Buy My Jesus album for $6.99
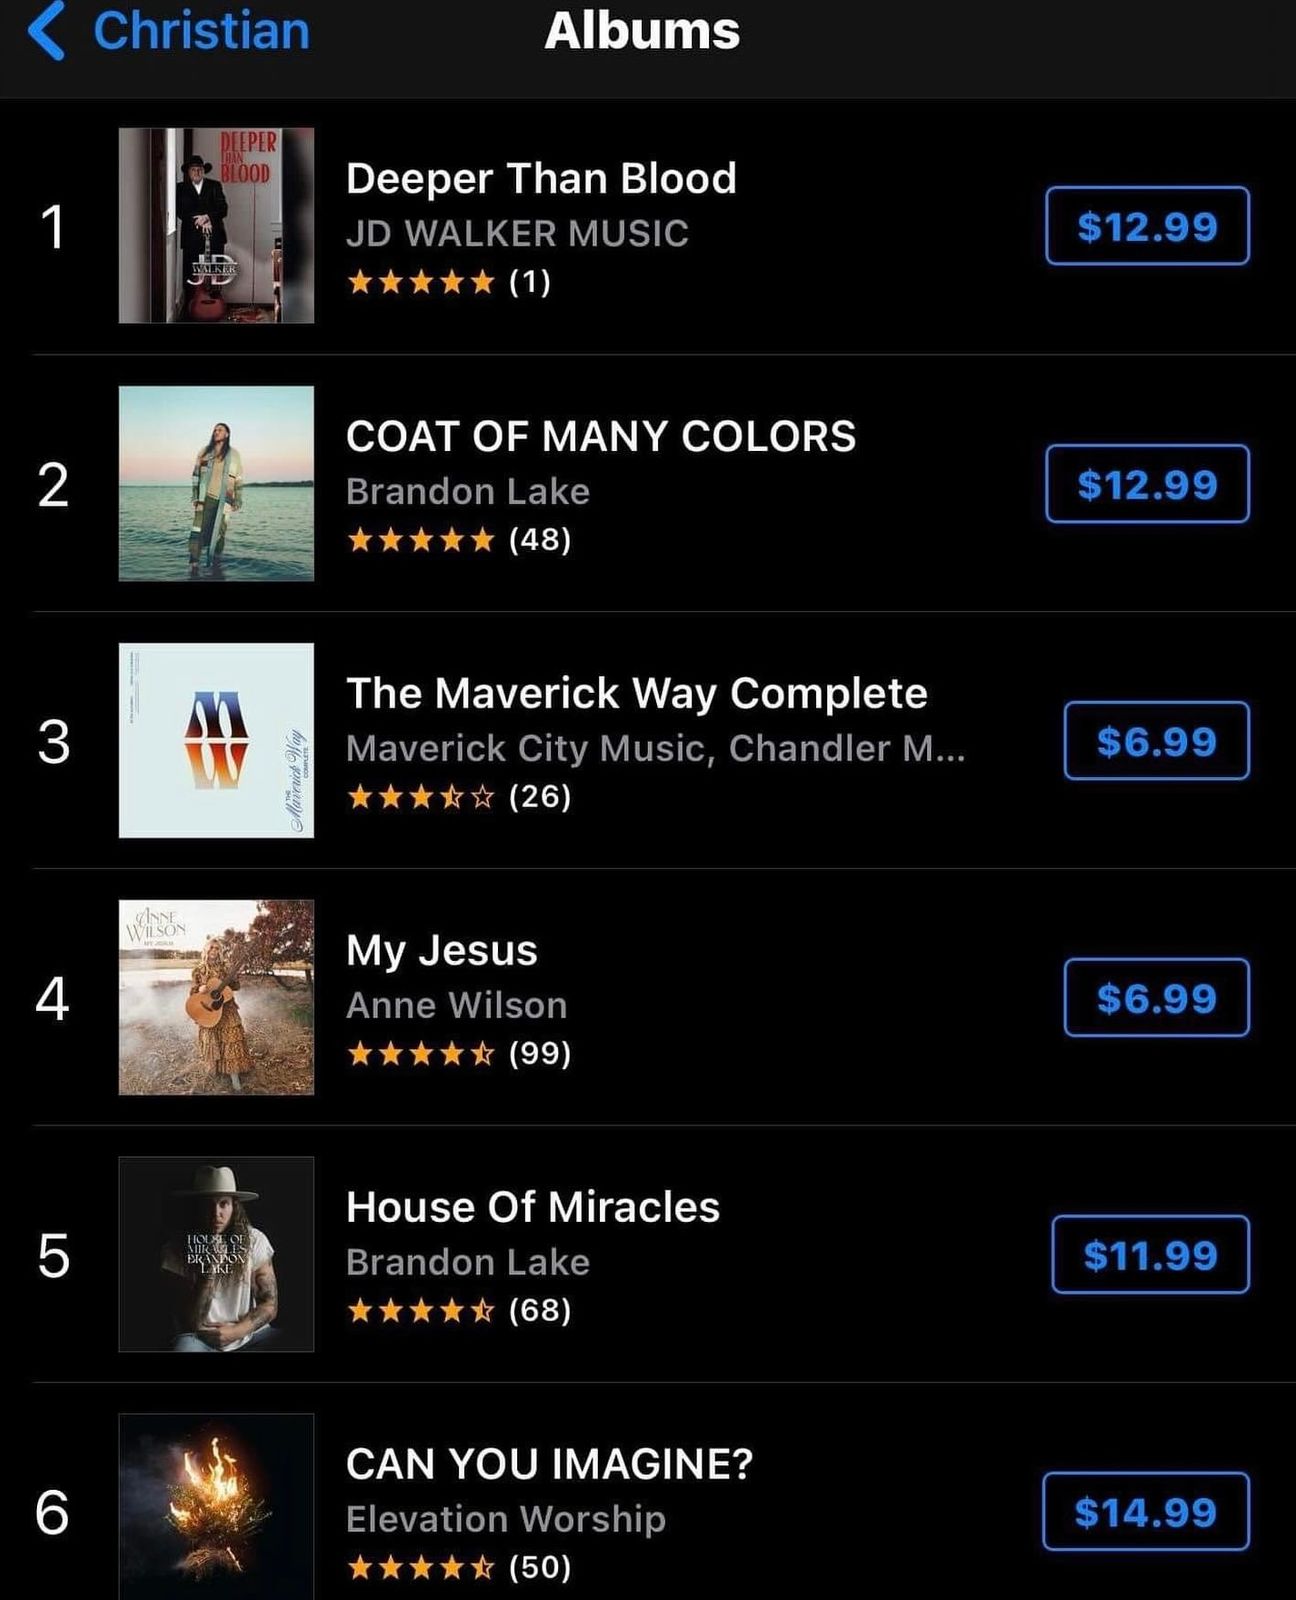The width and height of the screenshot is (1296, 1600). tap(1156, 998)
